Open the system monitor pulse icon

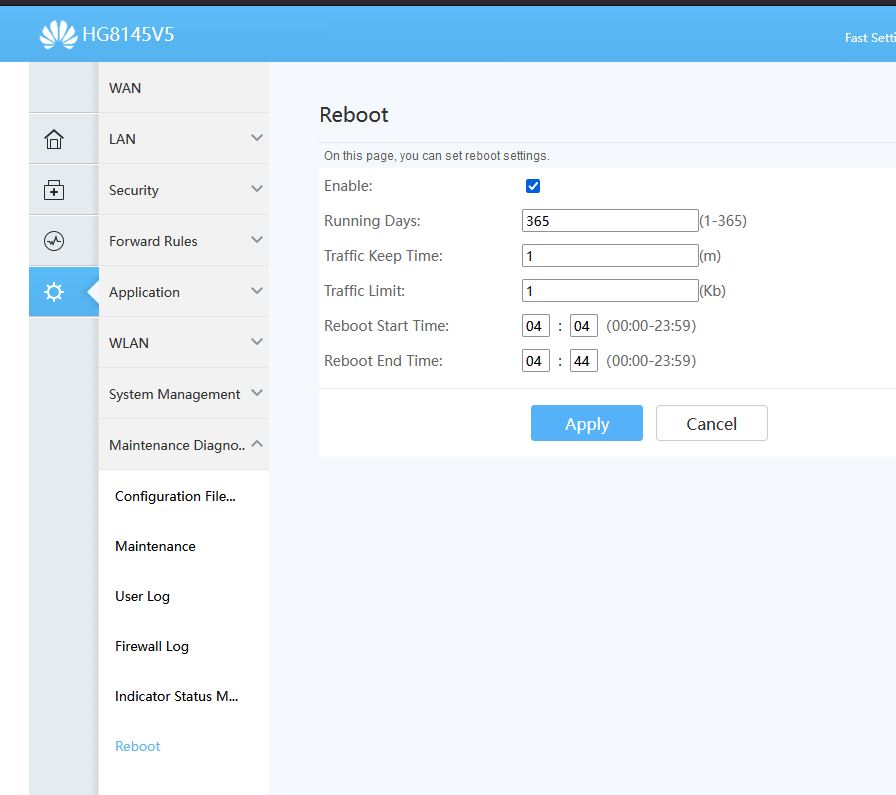54,241
